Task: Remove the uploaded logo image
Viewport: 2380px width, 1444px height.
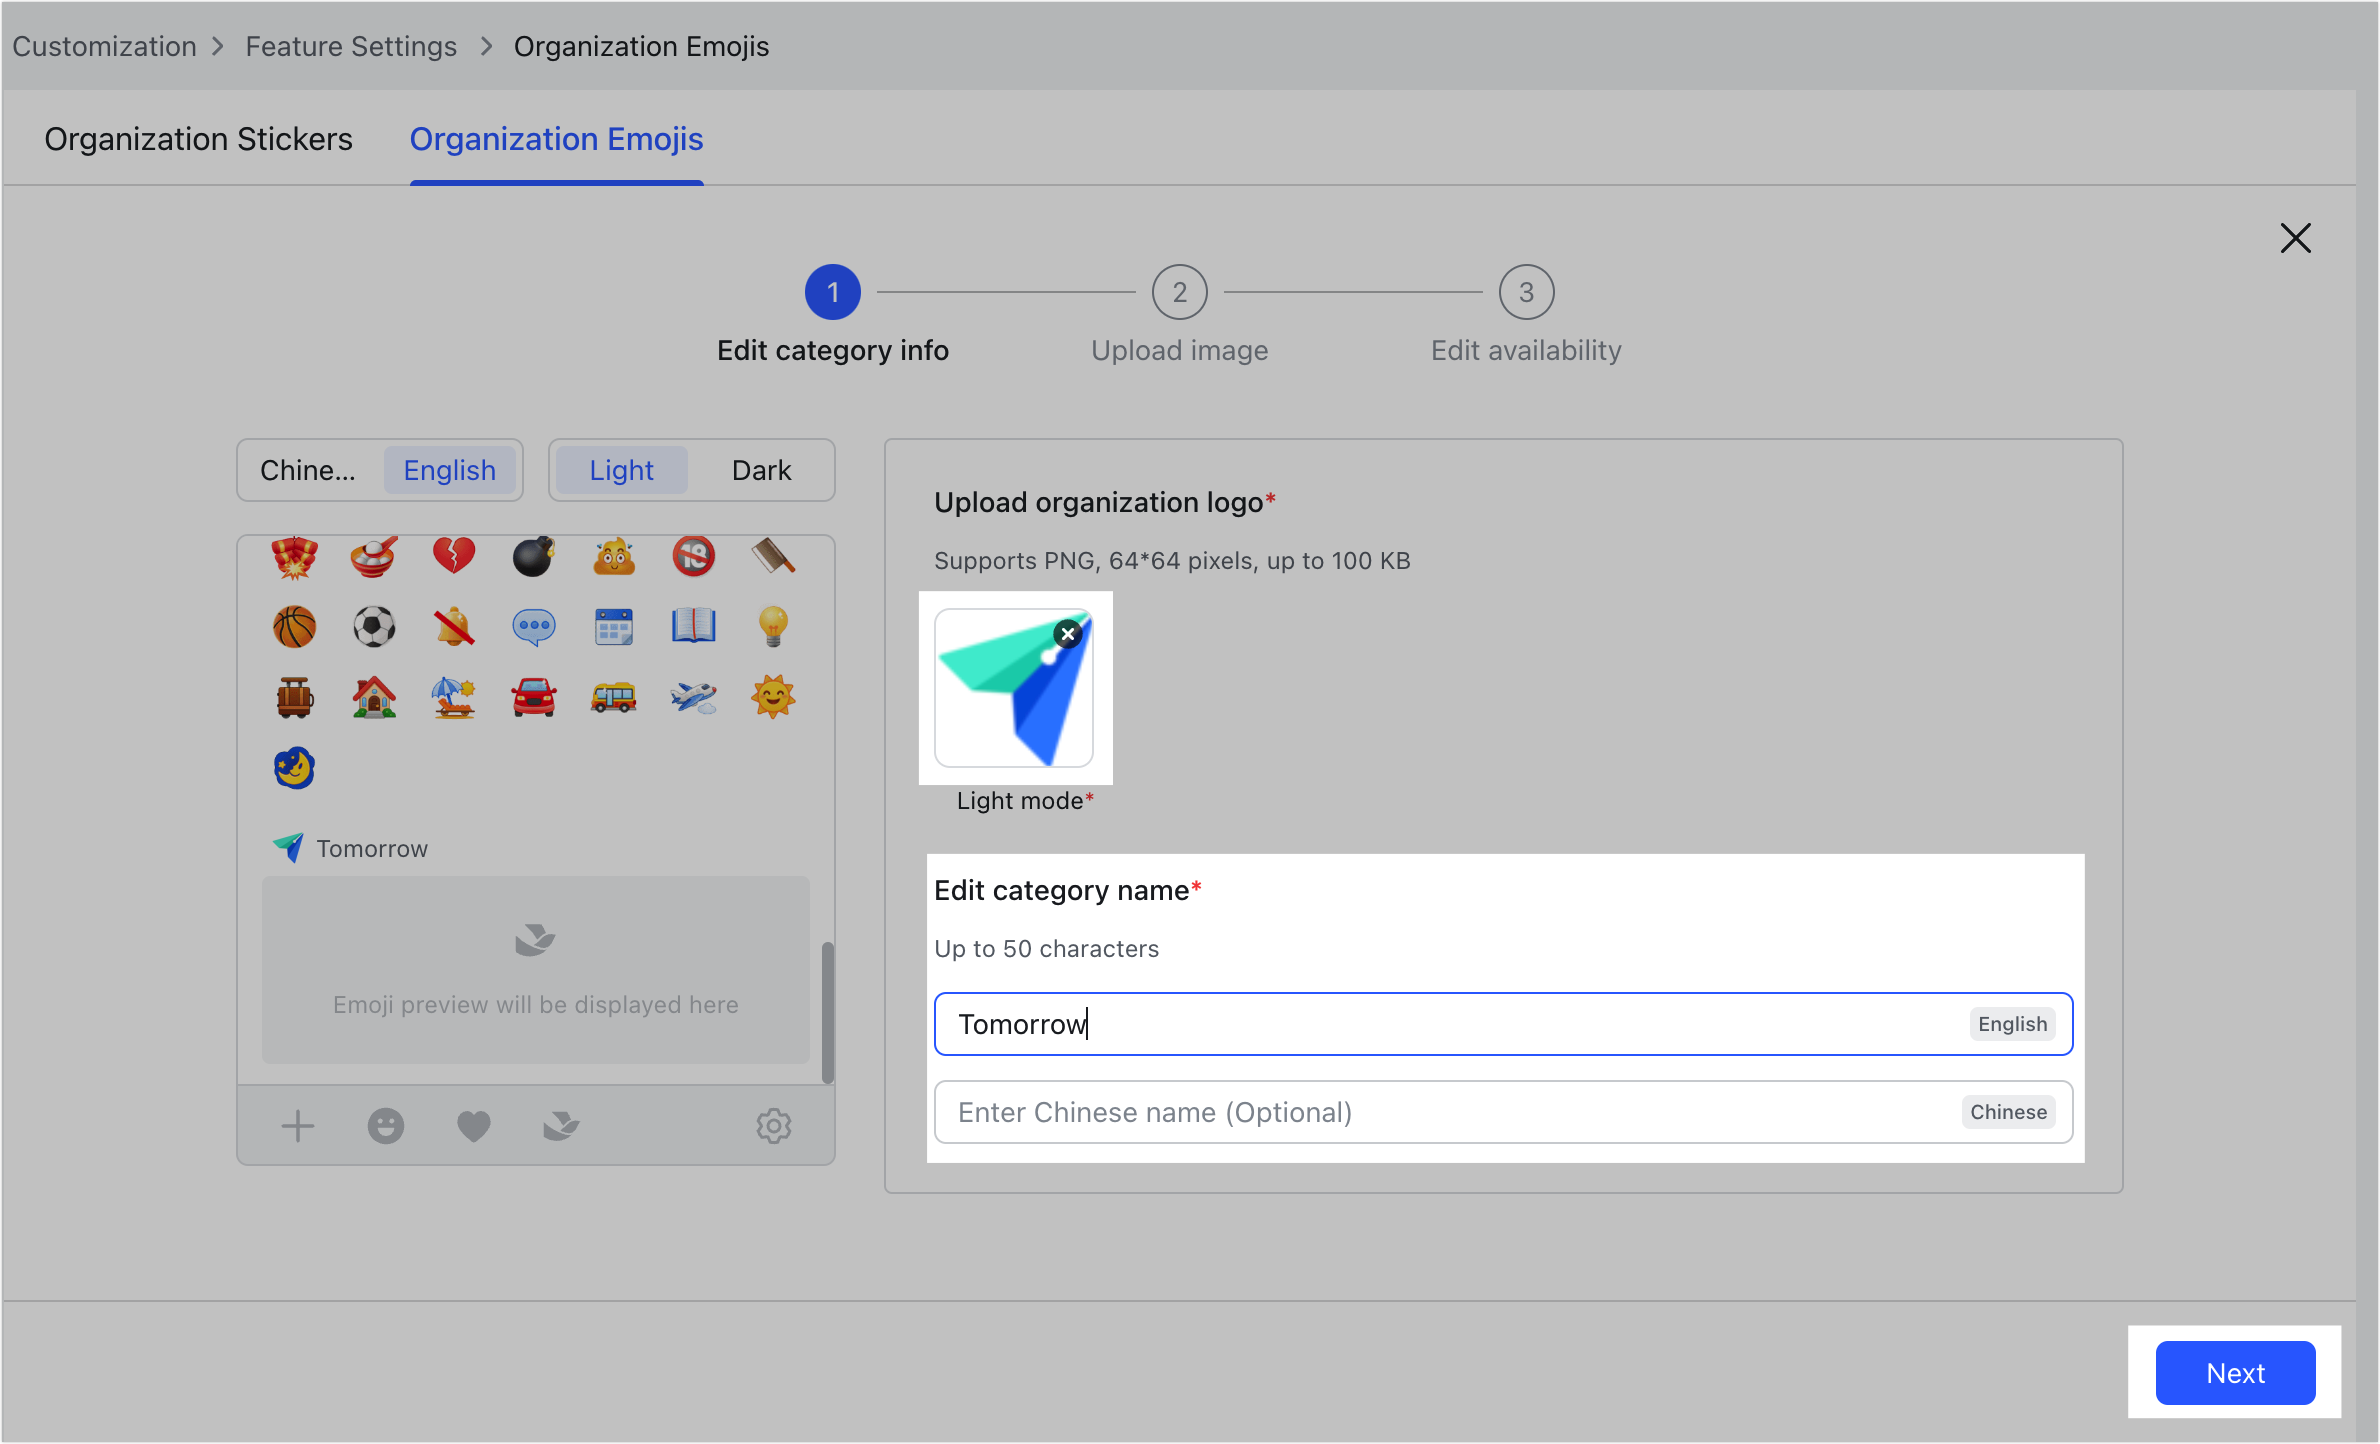Action: coord(1068,633)
